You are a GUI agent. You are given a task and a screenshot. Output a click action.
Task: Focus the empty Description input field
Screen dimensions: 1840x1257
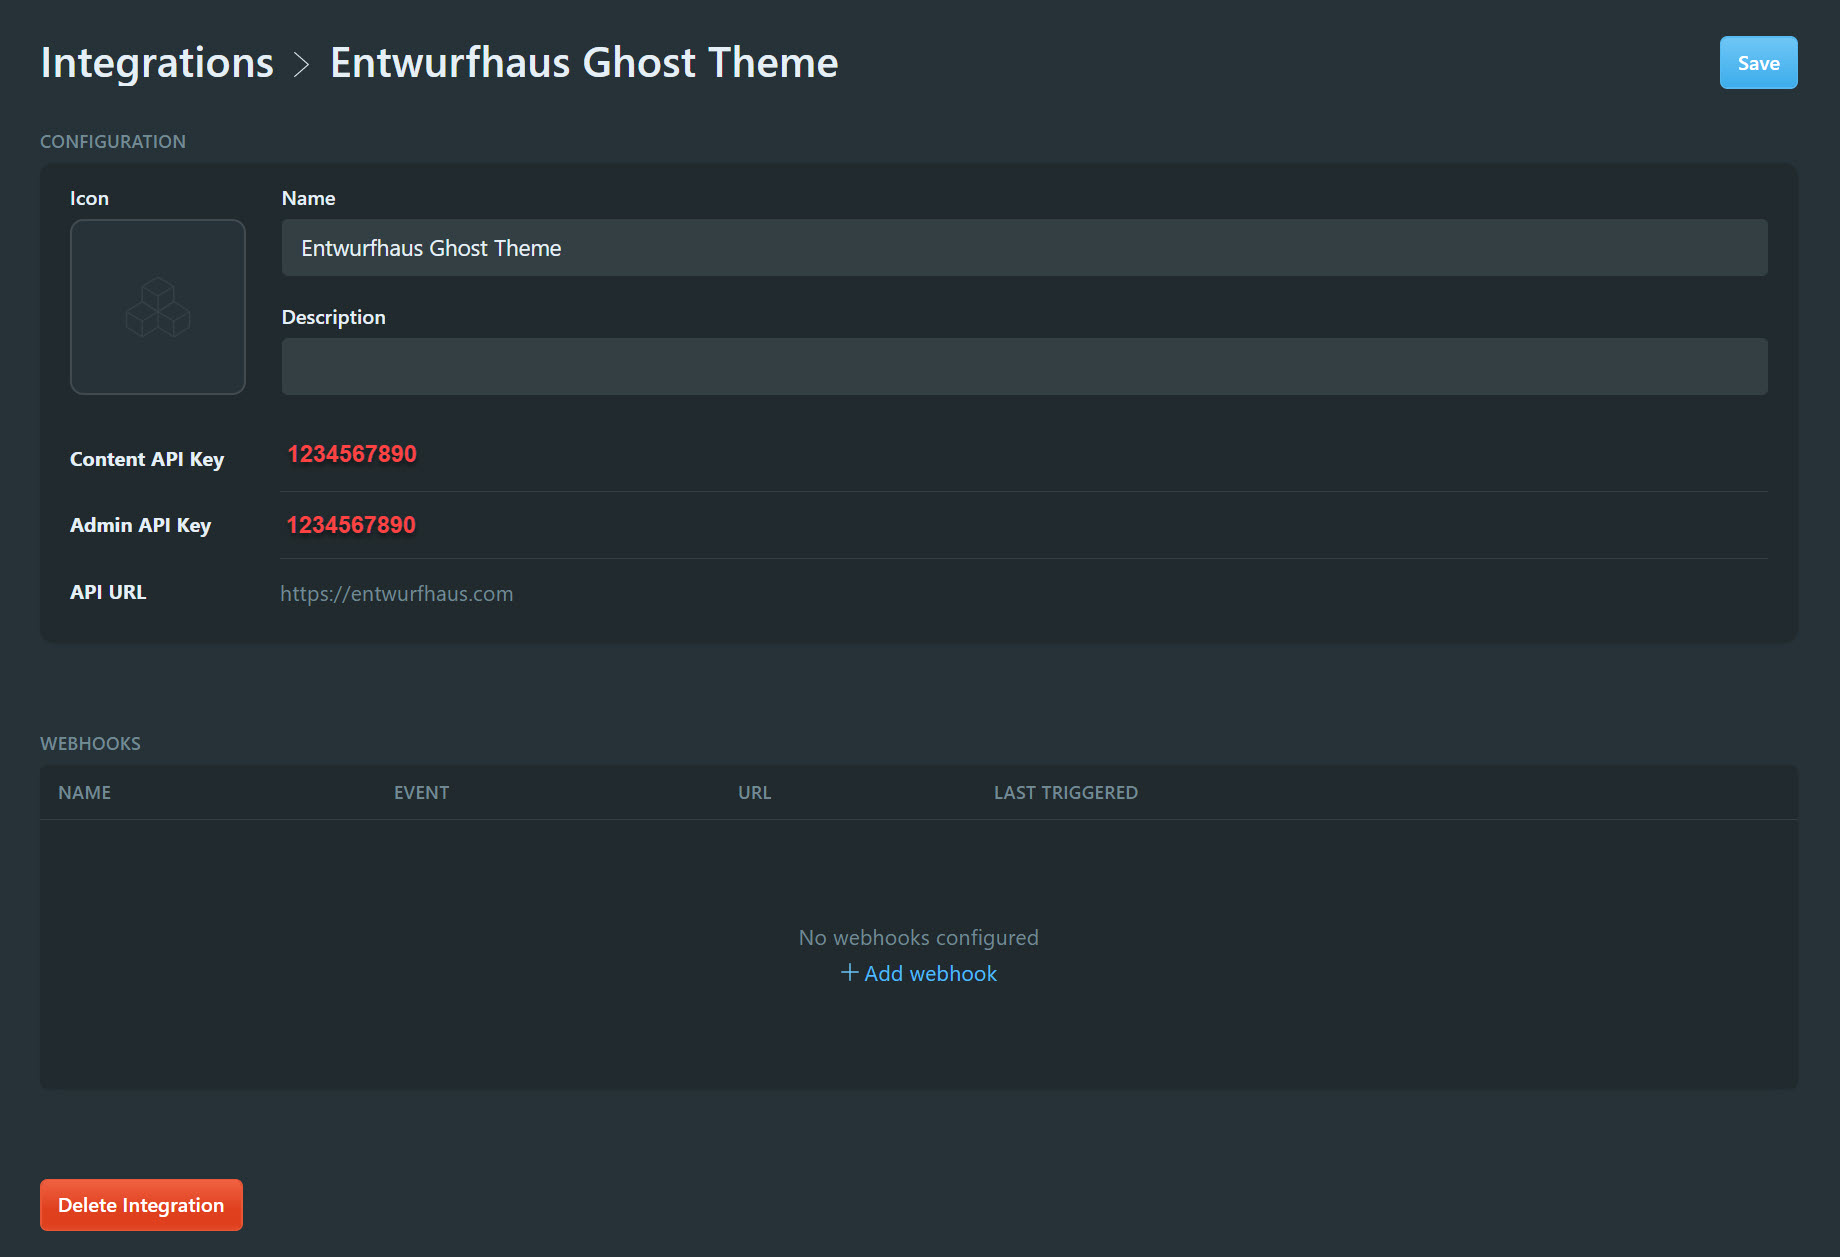[x=1024, y=366]
